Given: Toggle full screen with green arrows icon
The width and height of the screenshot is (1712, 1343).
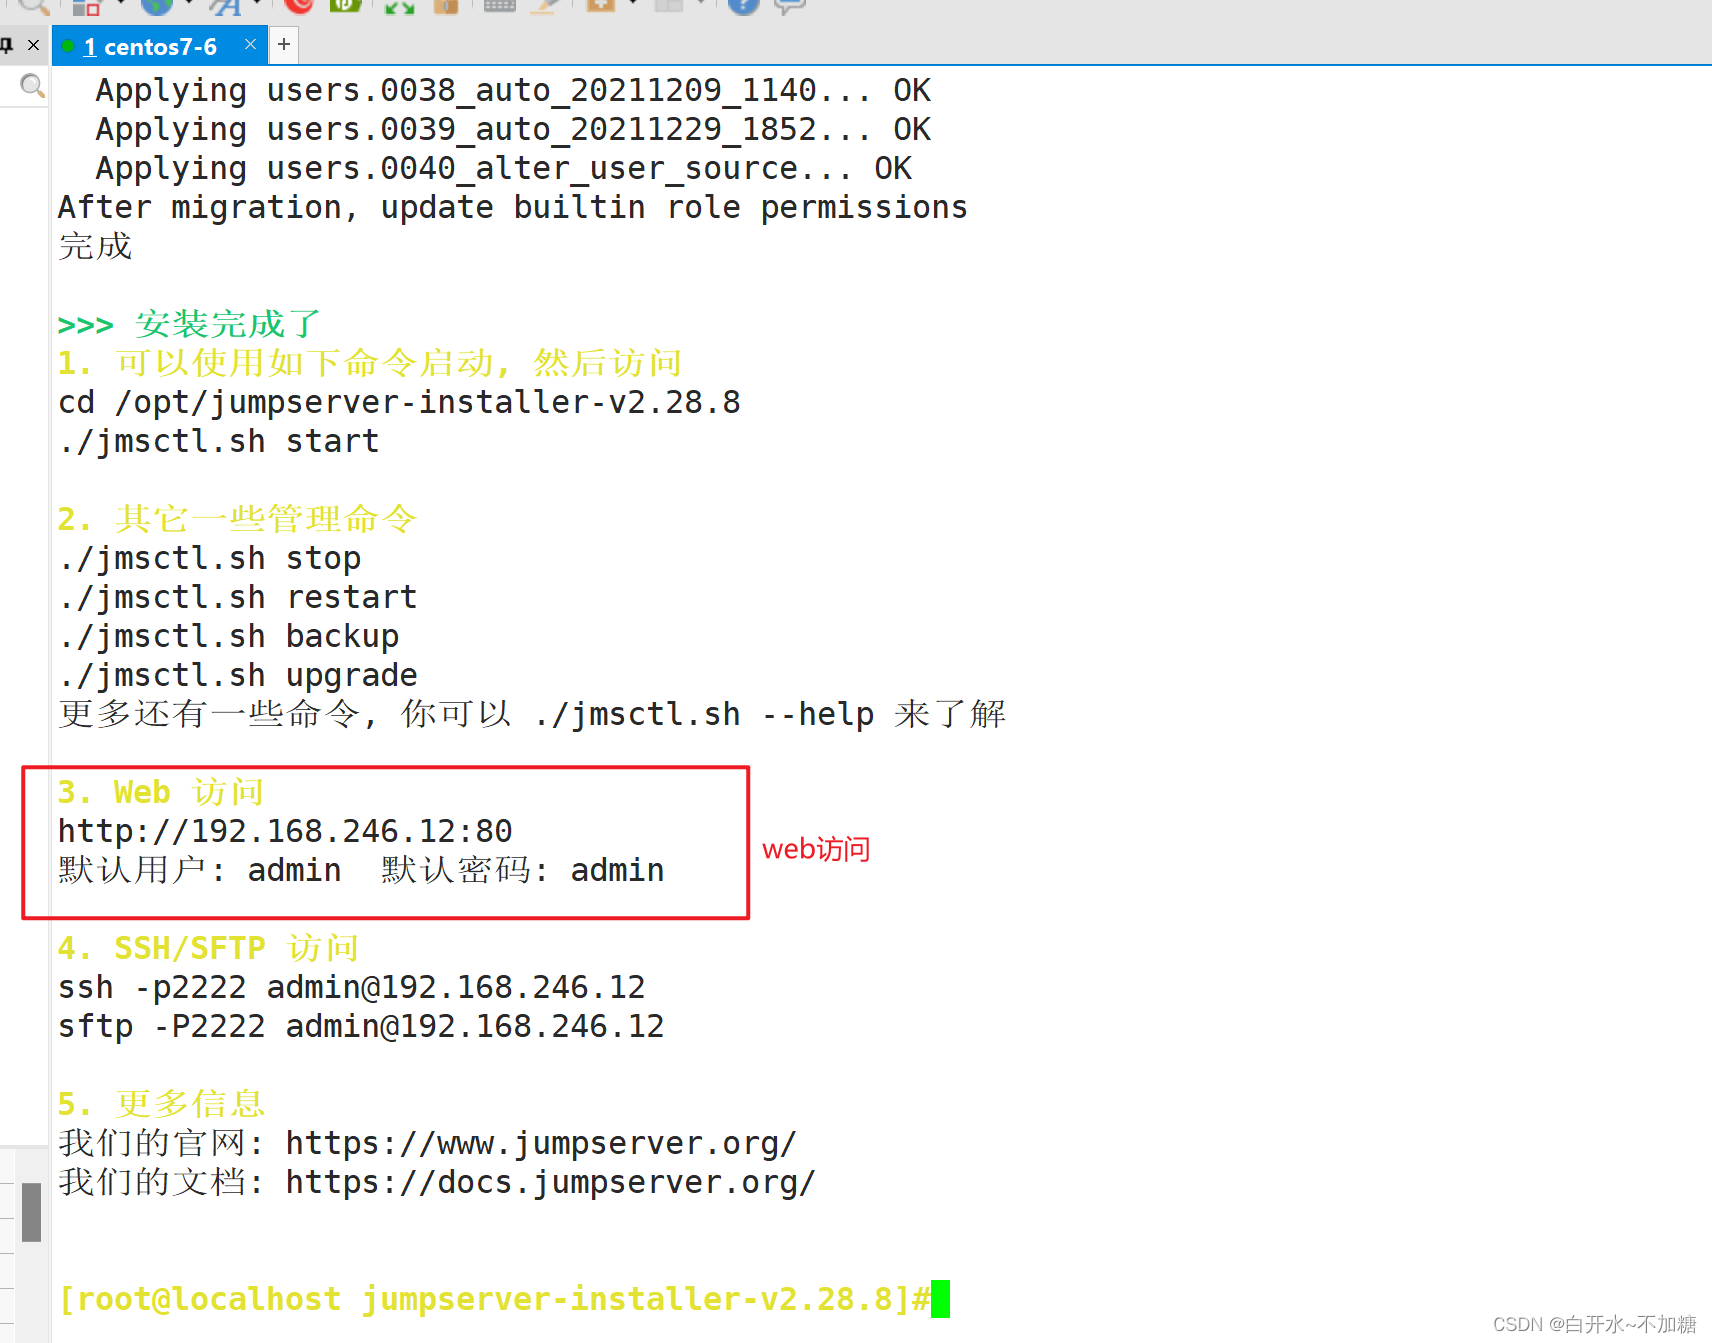Looking at the screenshot, I should (x=399, y=6).
